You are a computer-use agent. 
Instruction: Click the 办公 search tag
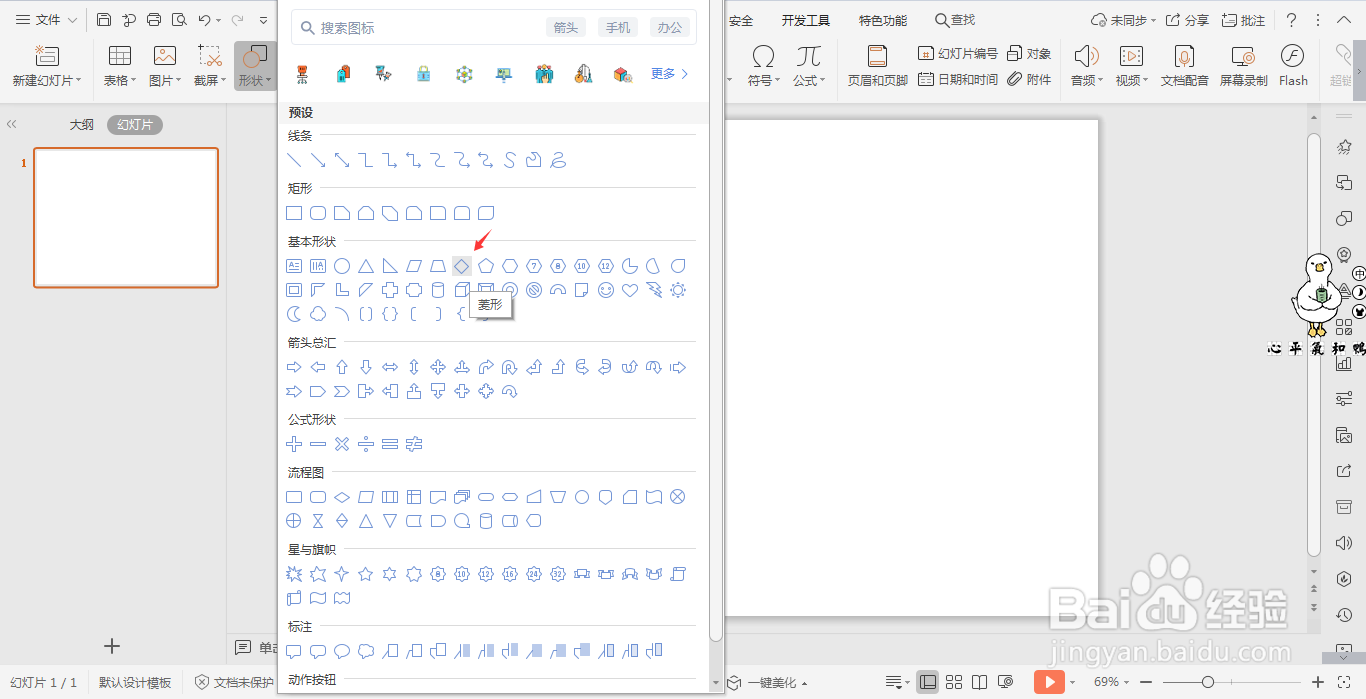pos(670,28)
